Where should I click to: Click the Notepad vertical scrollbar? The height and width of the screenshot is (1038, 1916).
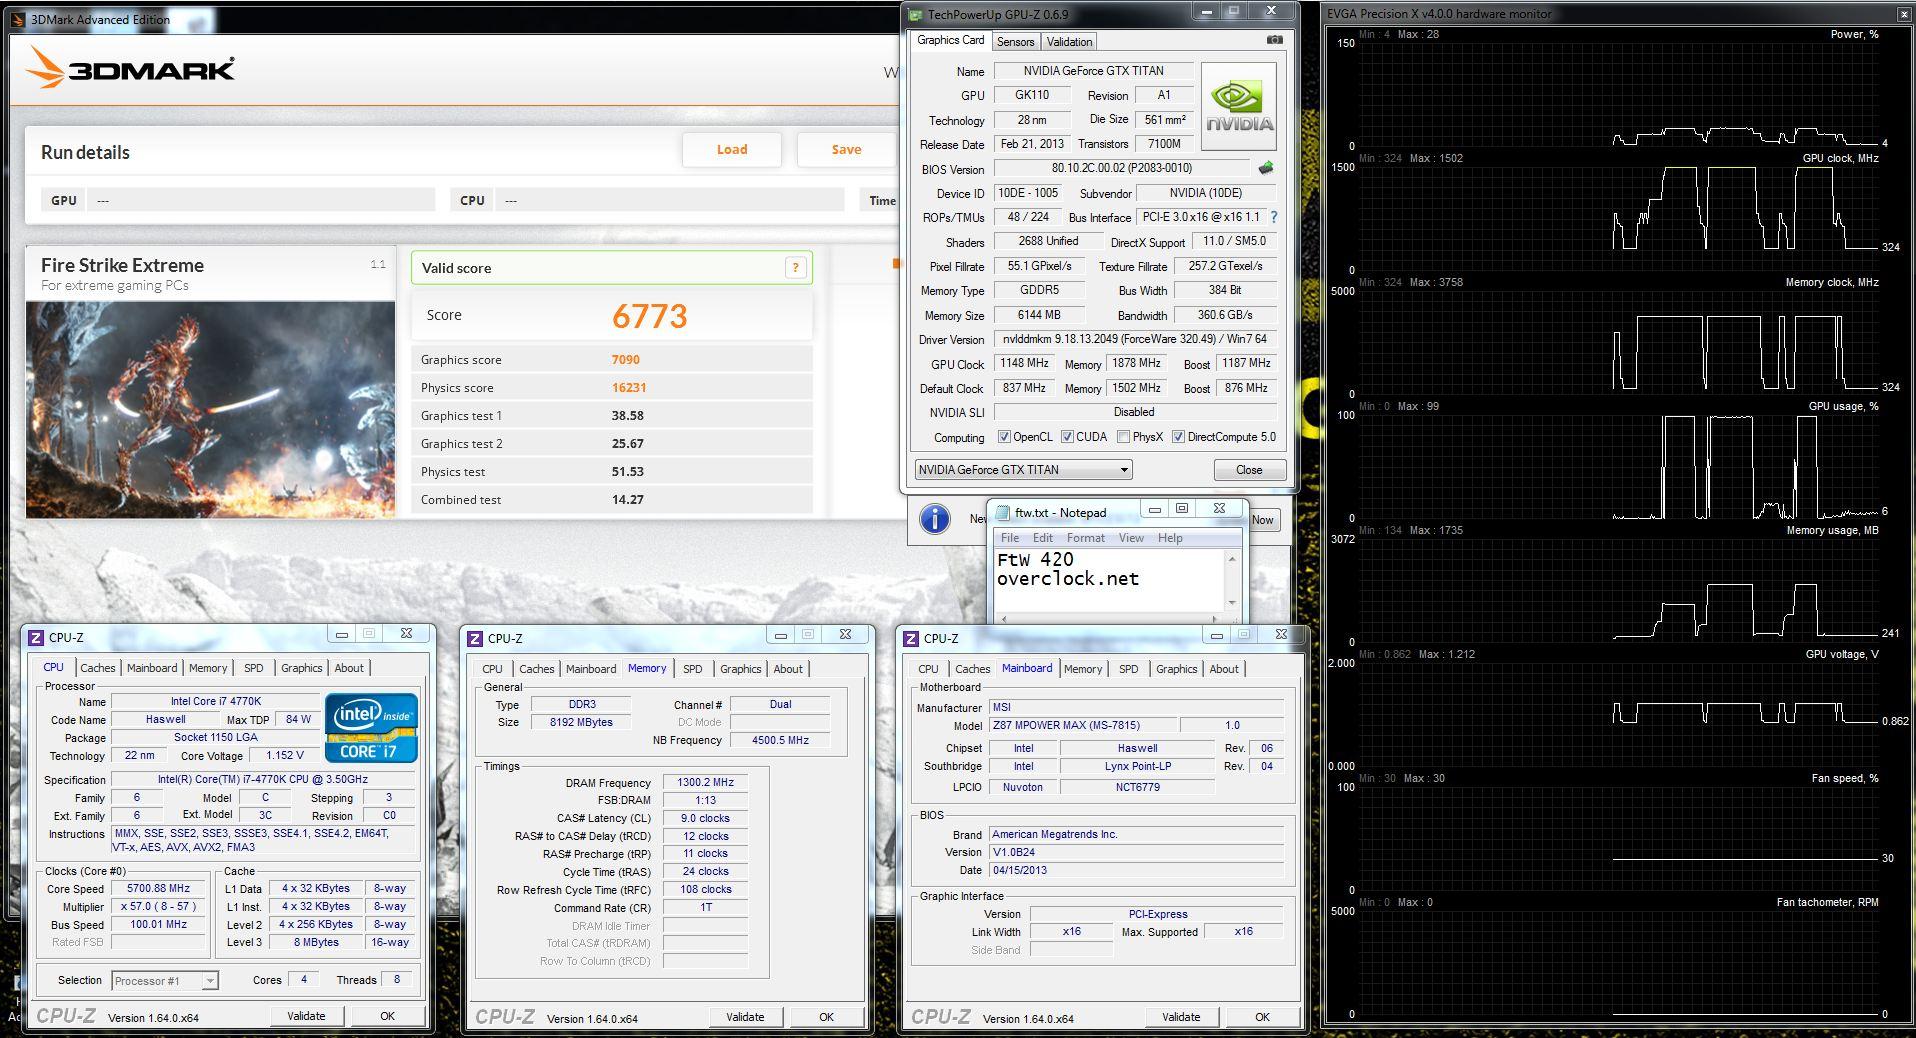pos(1232,580)
